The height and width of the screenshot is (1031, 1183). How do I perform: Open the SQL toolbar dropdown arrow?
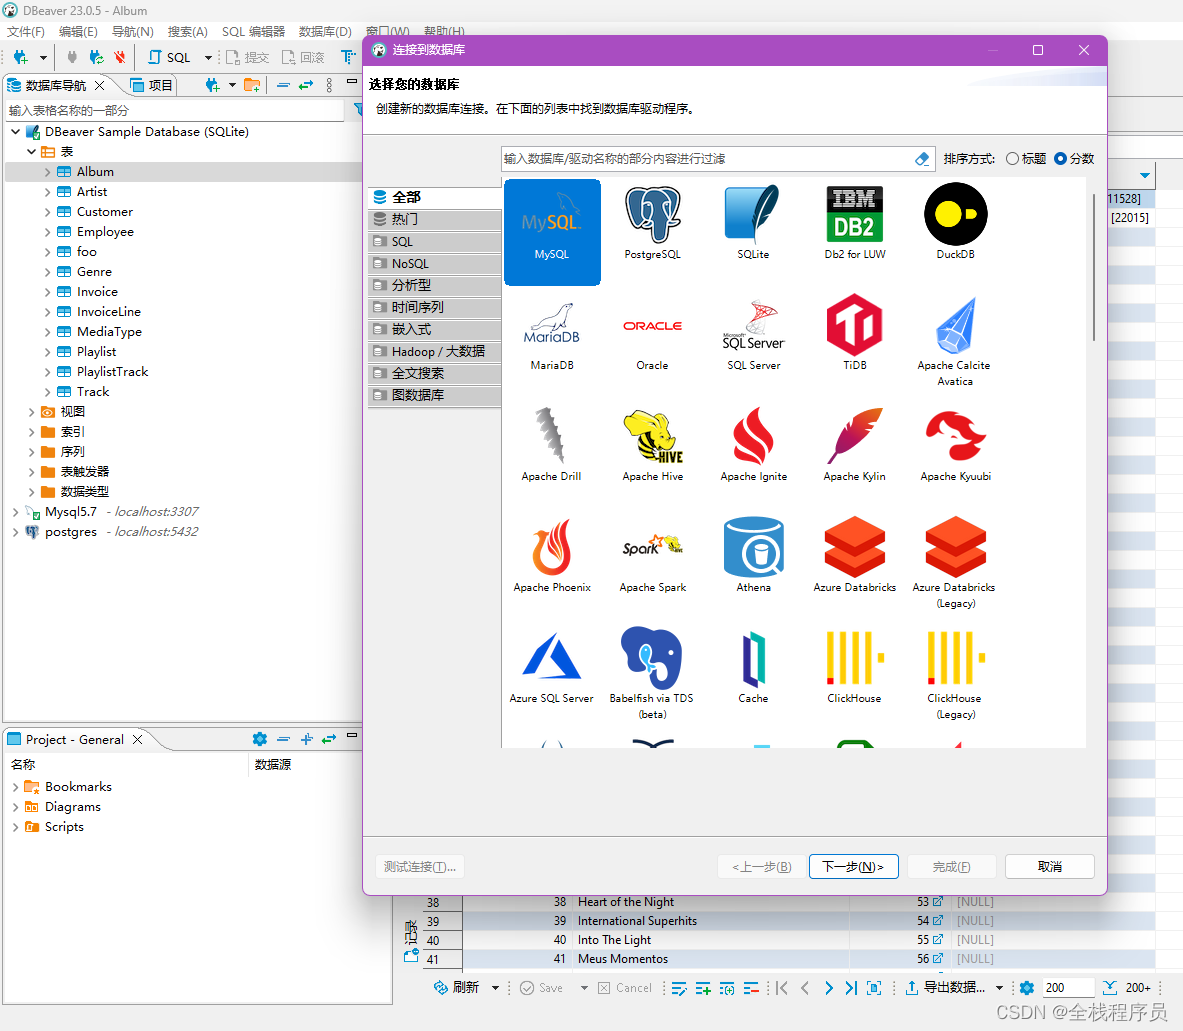[208, 57]
